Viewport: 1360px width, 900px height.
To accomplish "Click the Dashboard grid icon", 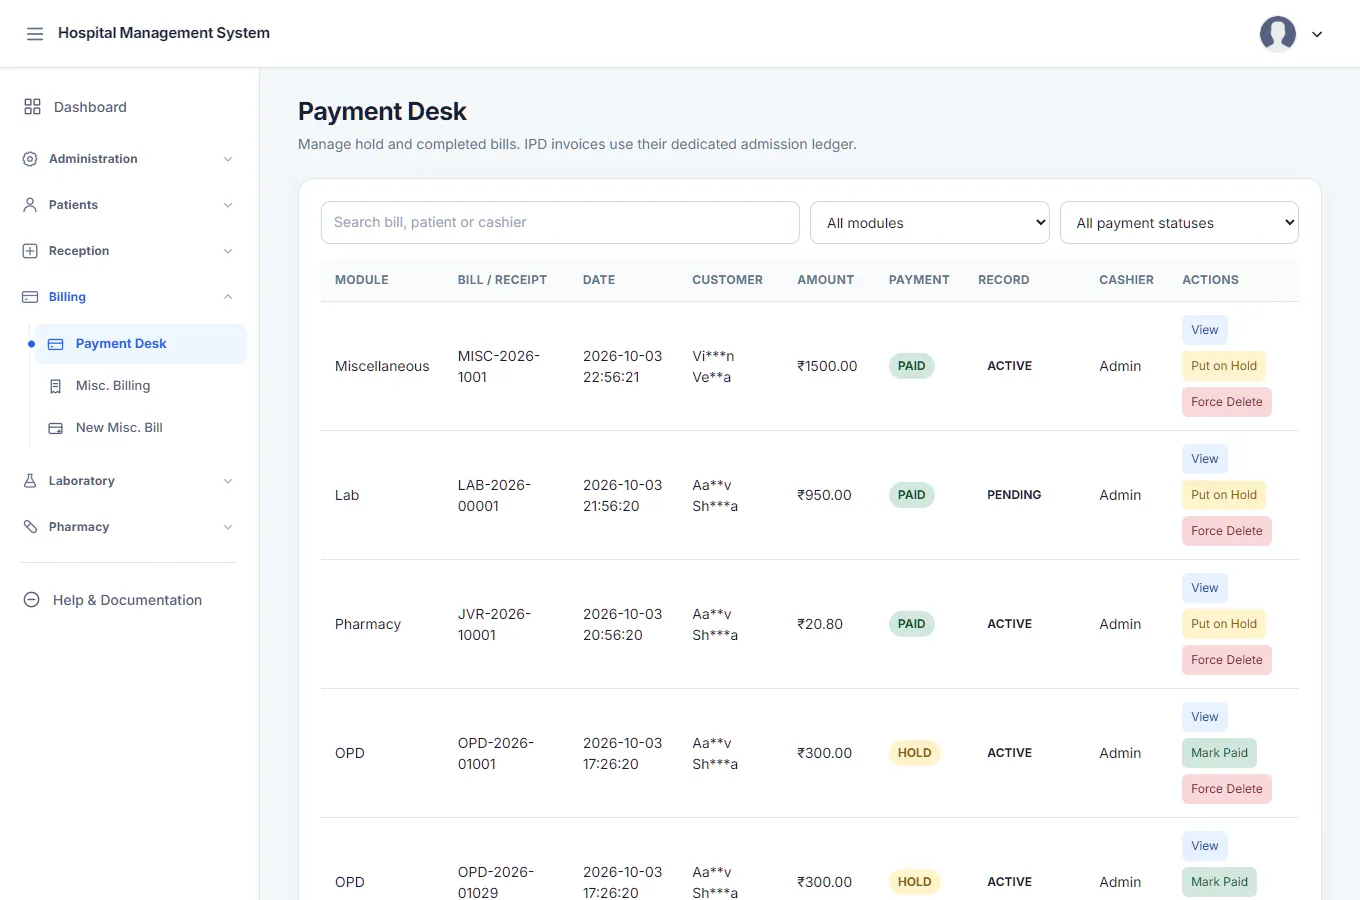I will [x=33, y=107].
